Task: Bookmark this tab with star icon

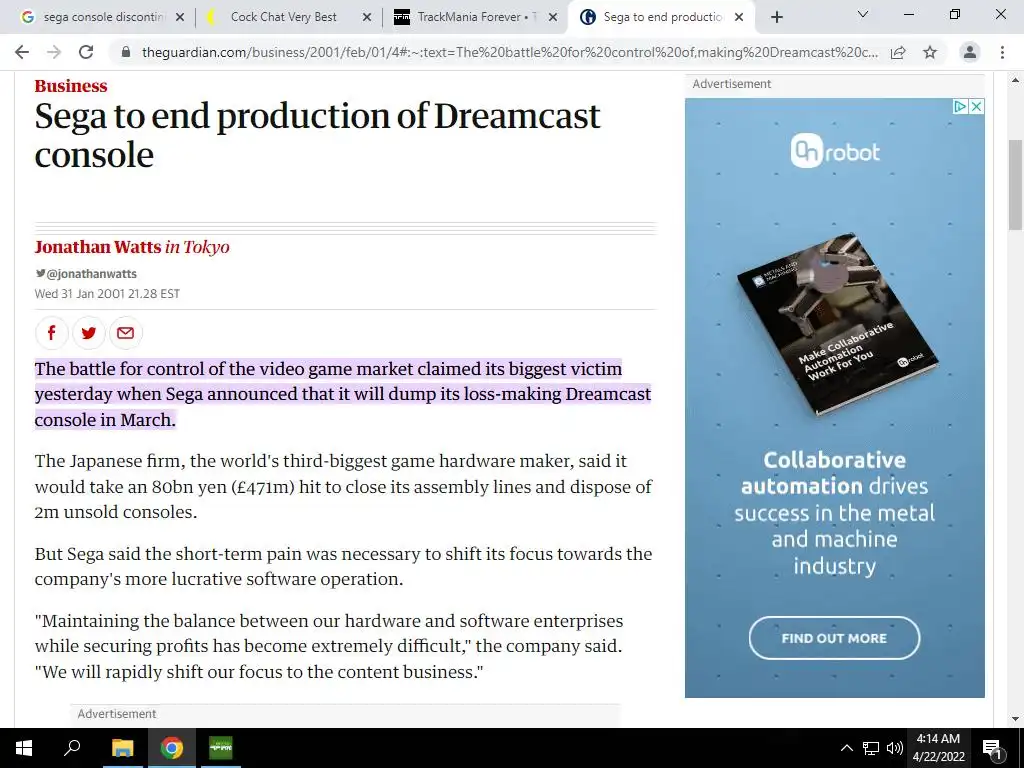Action: [930, 52]
